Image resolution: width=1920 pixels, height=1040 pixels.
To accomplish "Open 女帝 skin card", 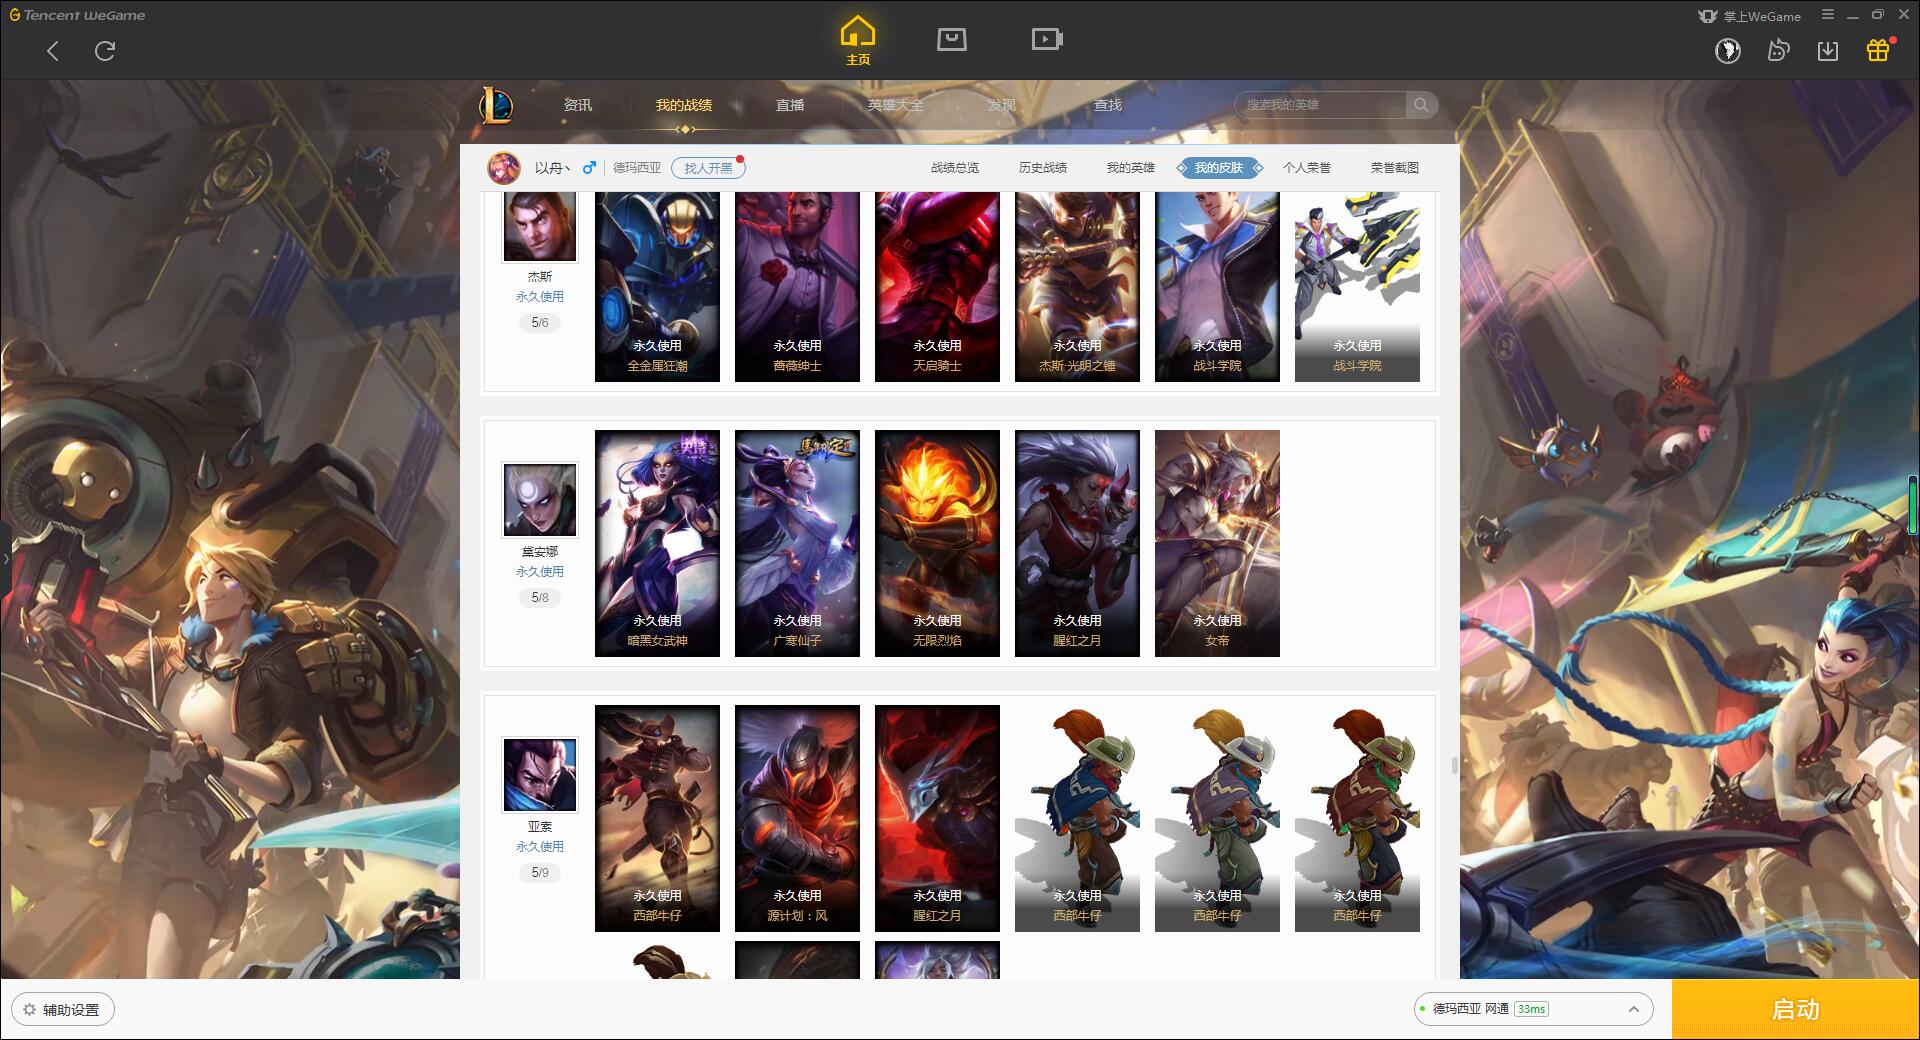I will (x=1217, y=544).
